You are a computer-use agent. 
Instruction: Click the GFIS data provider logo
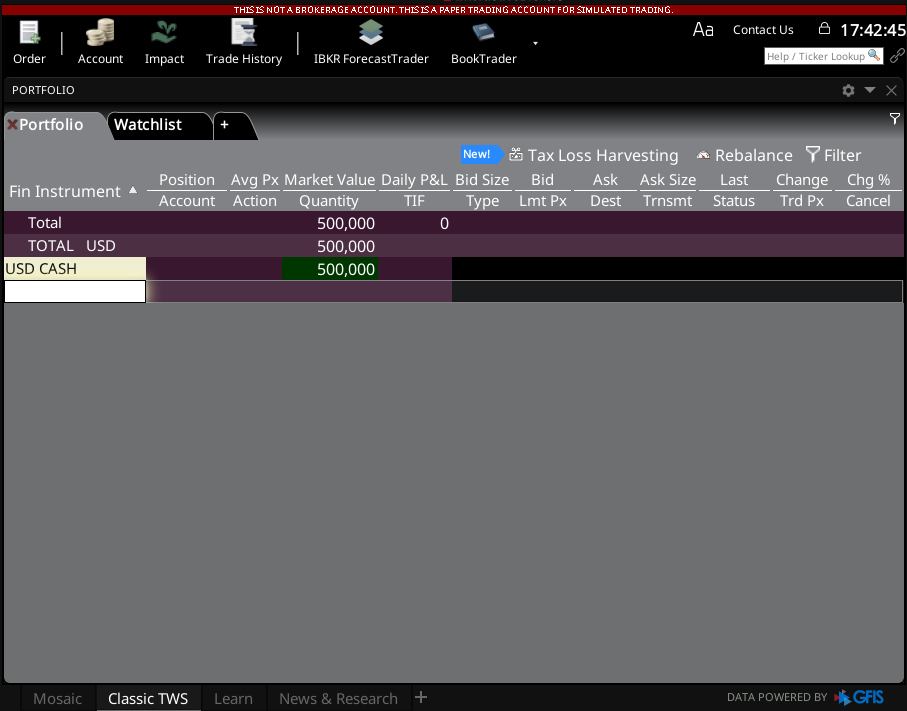859,697
